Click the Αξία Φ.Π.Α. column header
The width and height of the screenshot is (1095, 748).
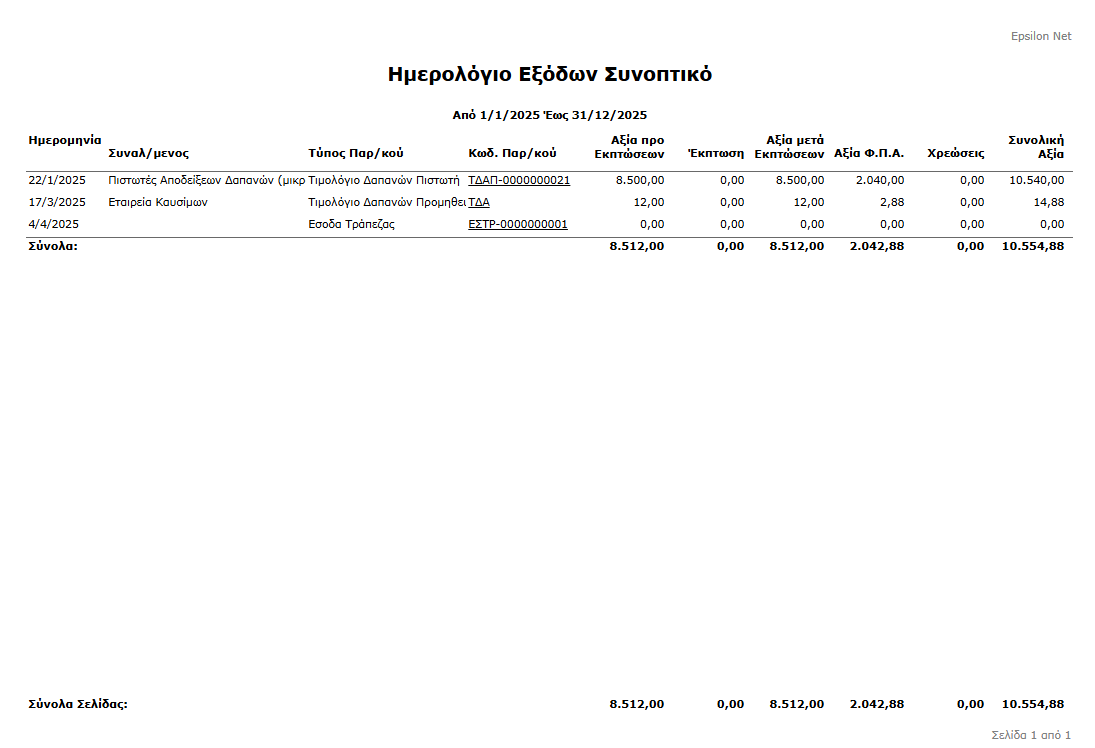pos(869,153)
